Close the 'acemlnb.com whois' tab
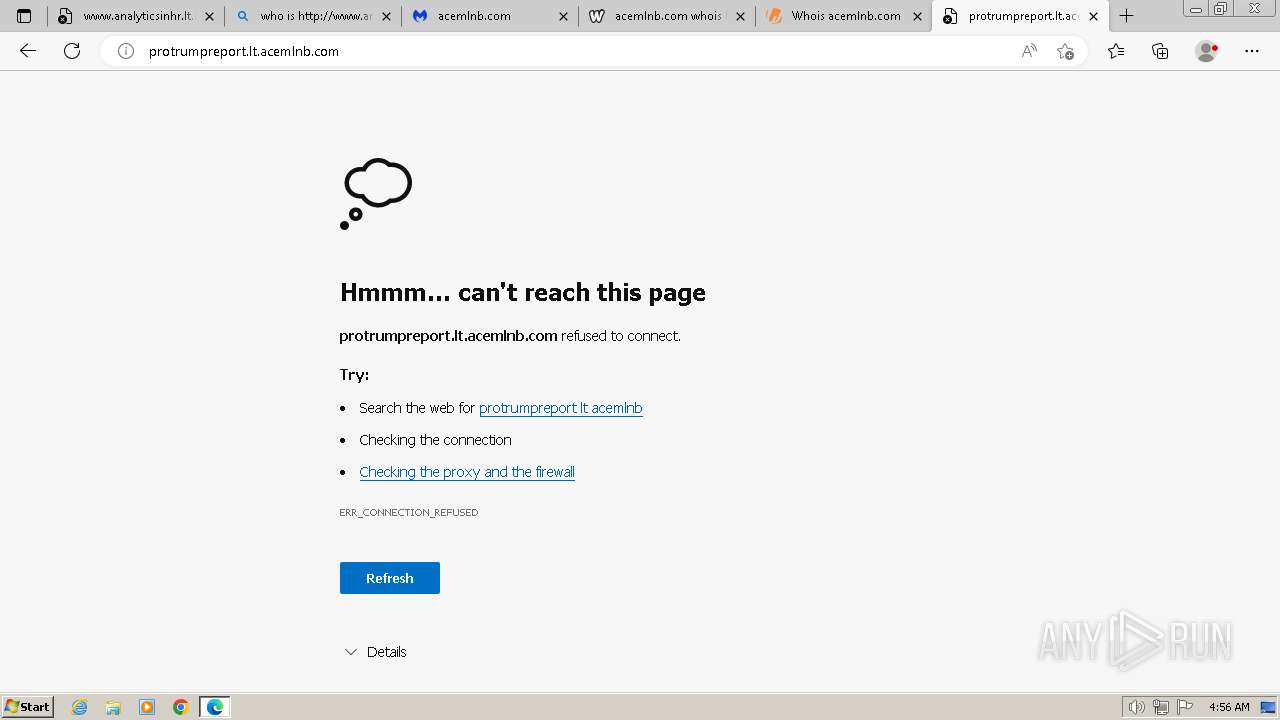The height and width of the screenshot is (720, 1280). [740, 16]
